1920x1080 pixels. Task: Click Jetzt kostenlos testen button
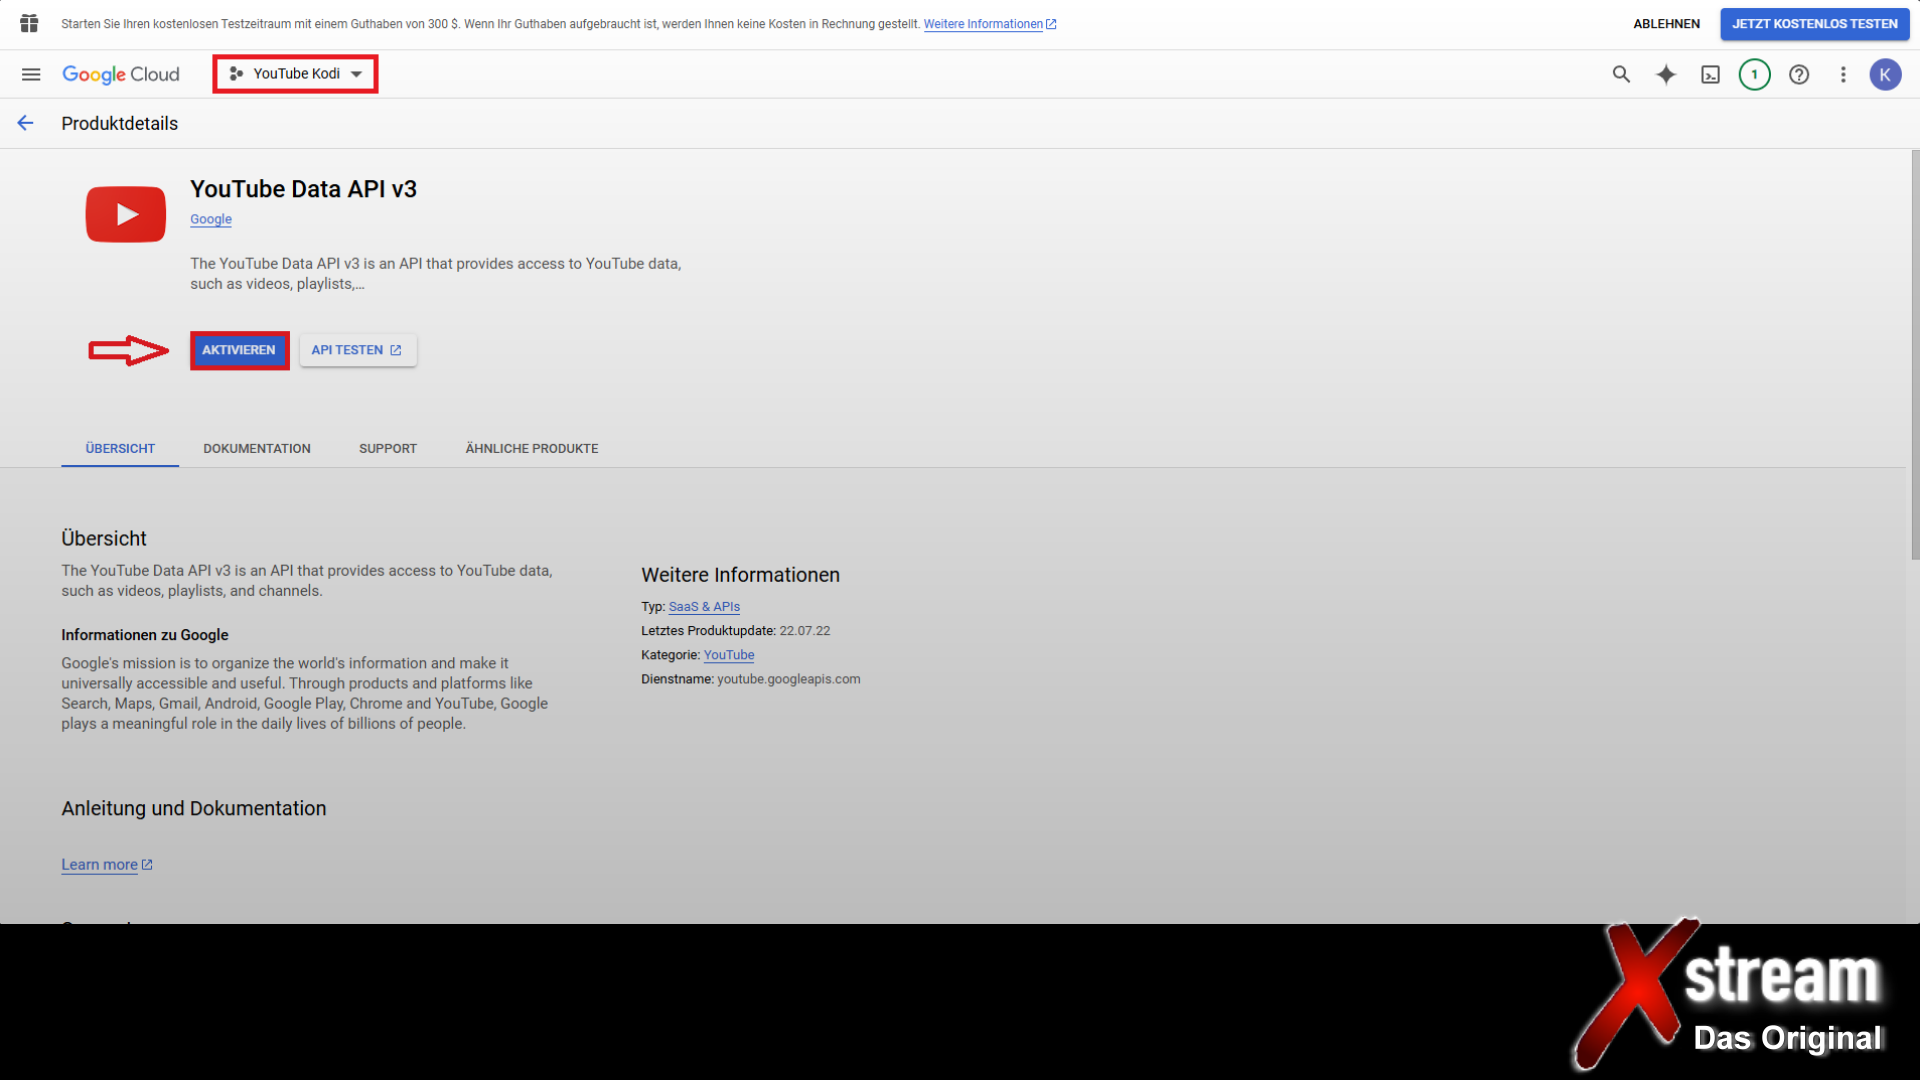coord(1814,24)
